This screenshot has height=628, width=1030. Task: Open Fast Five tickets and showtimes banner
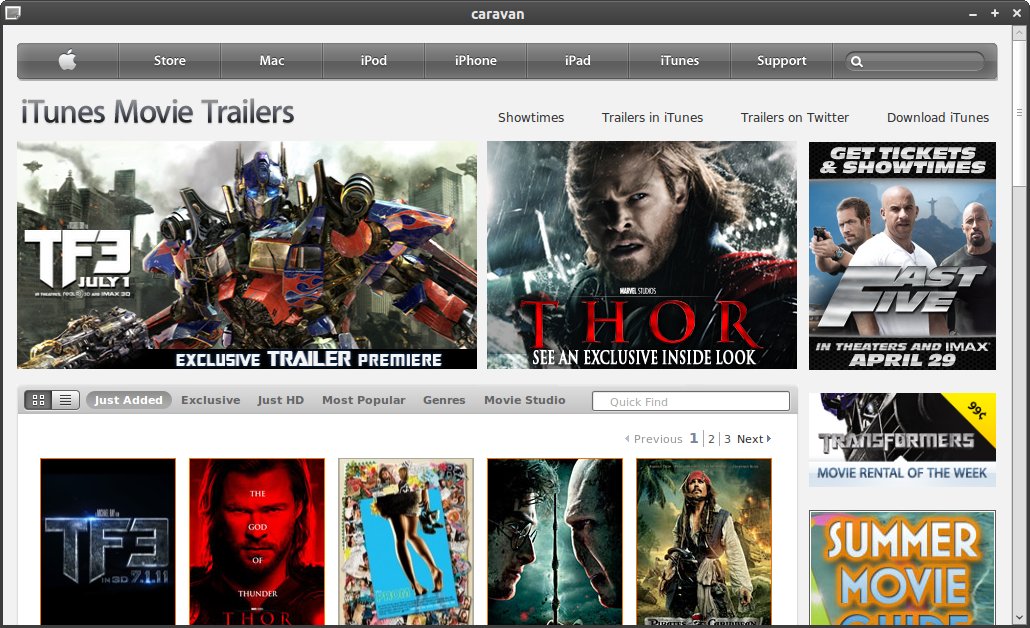903,256
